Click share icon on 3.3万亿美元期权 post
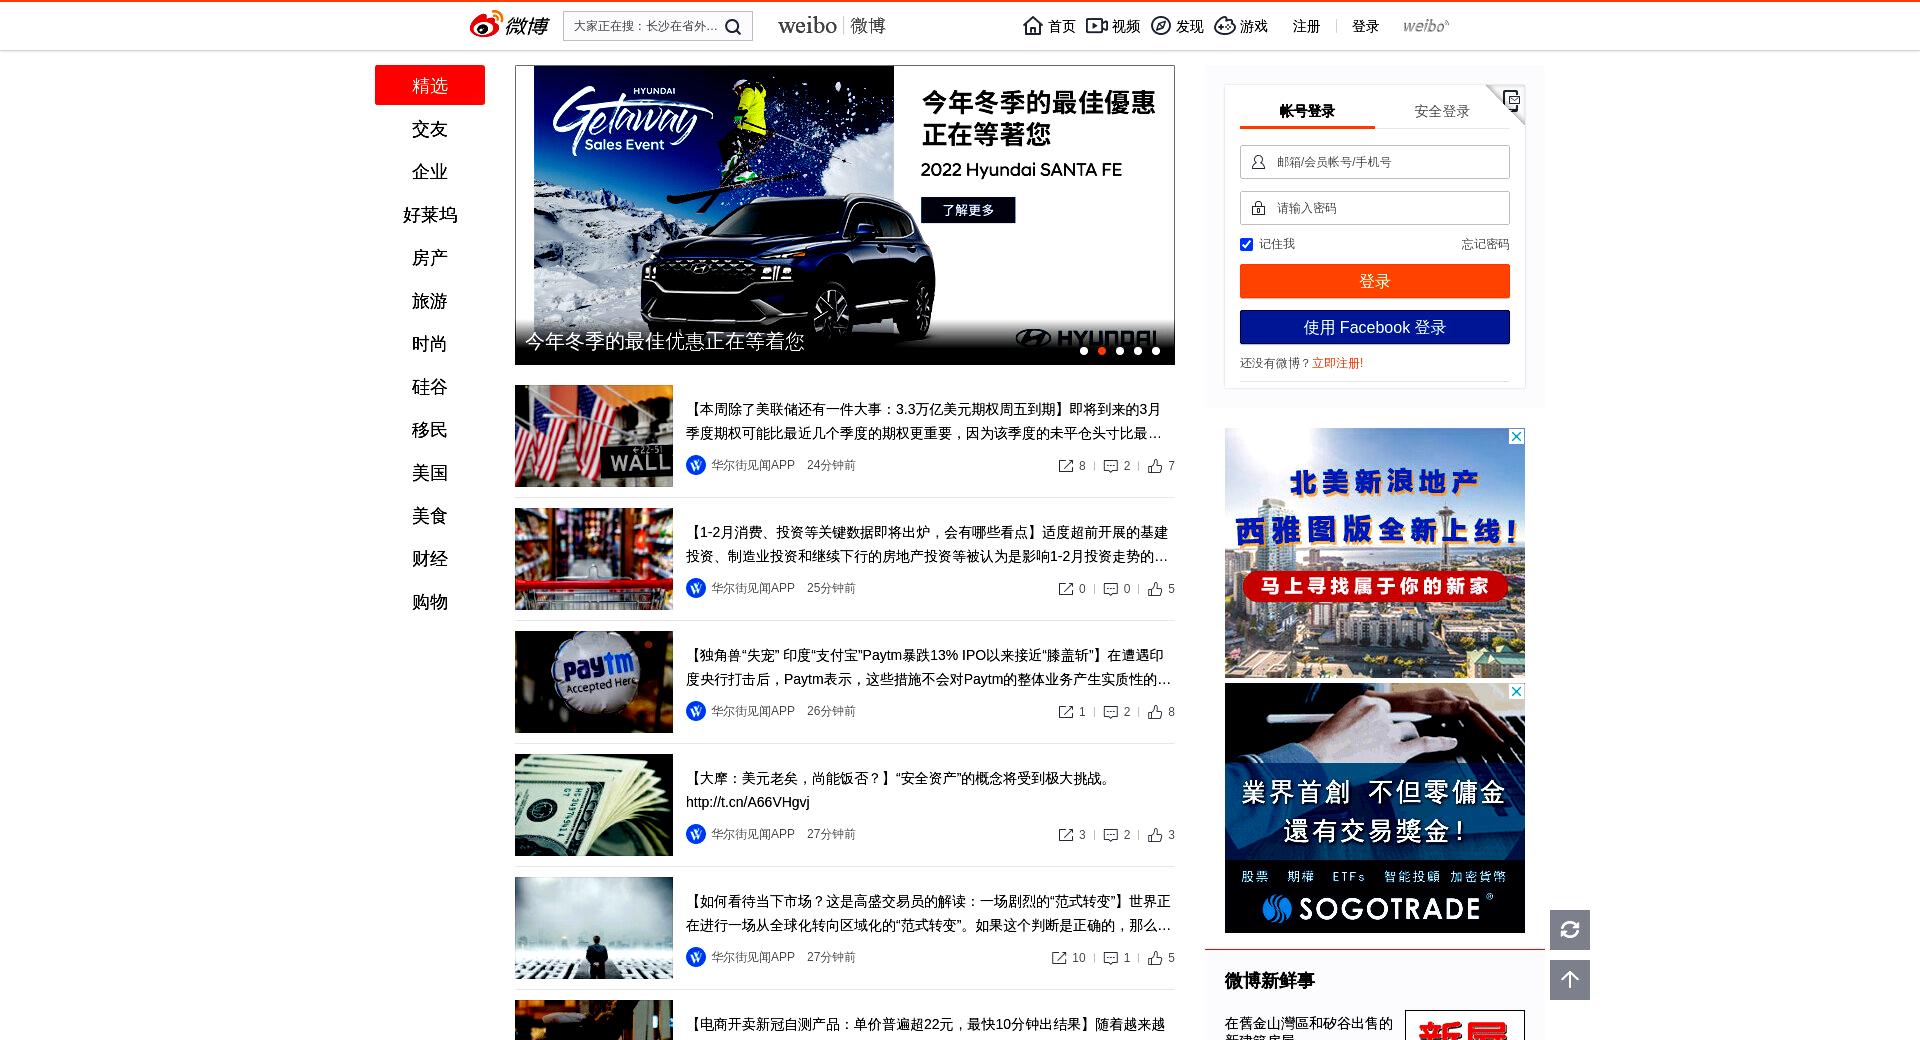This screenshot has height=1040, width=1920. (x=1066, y=466)
